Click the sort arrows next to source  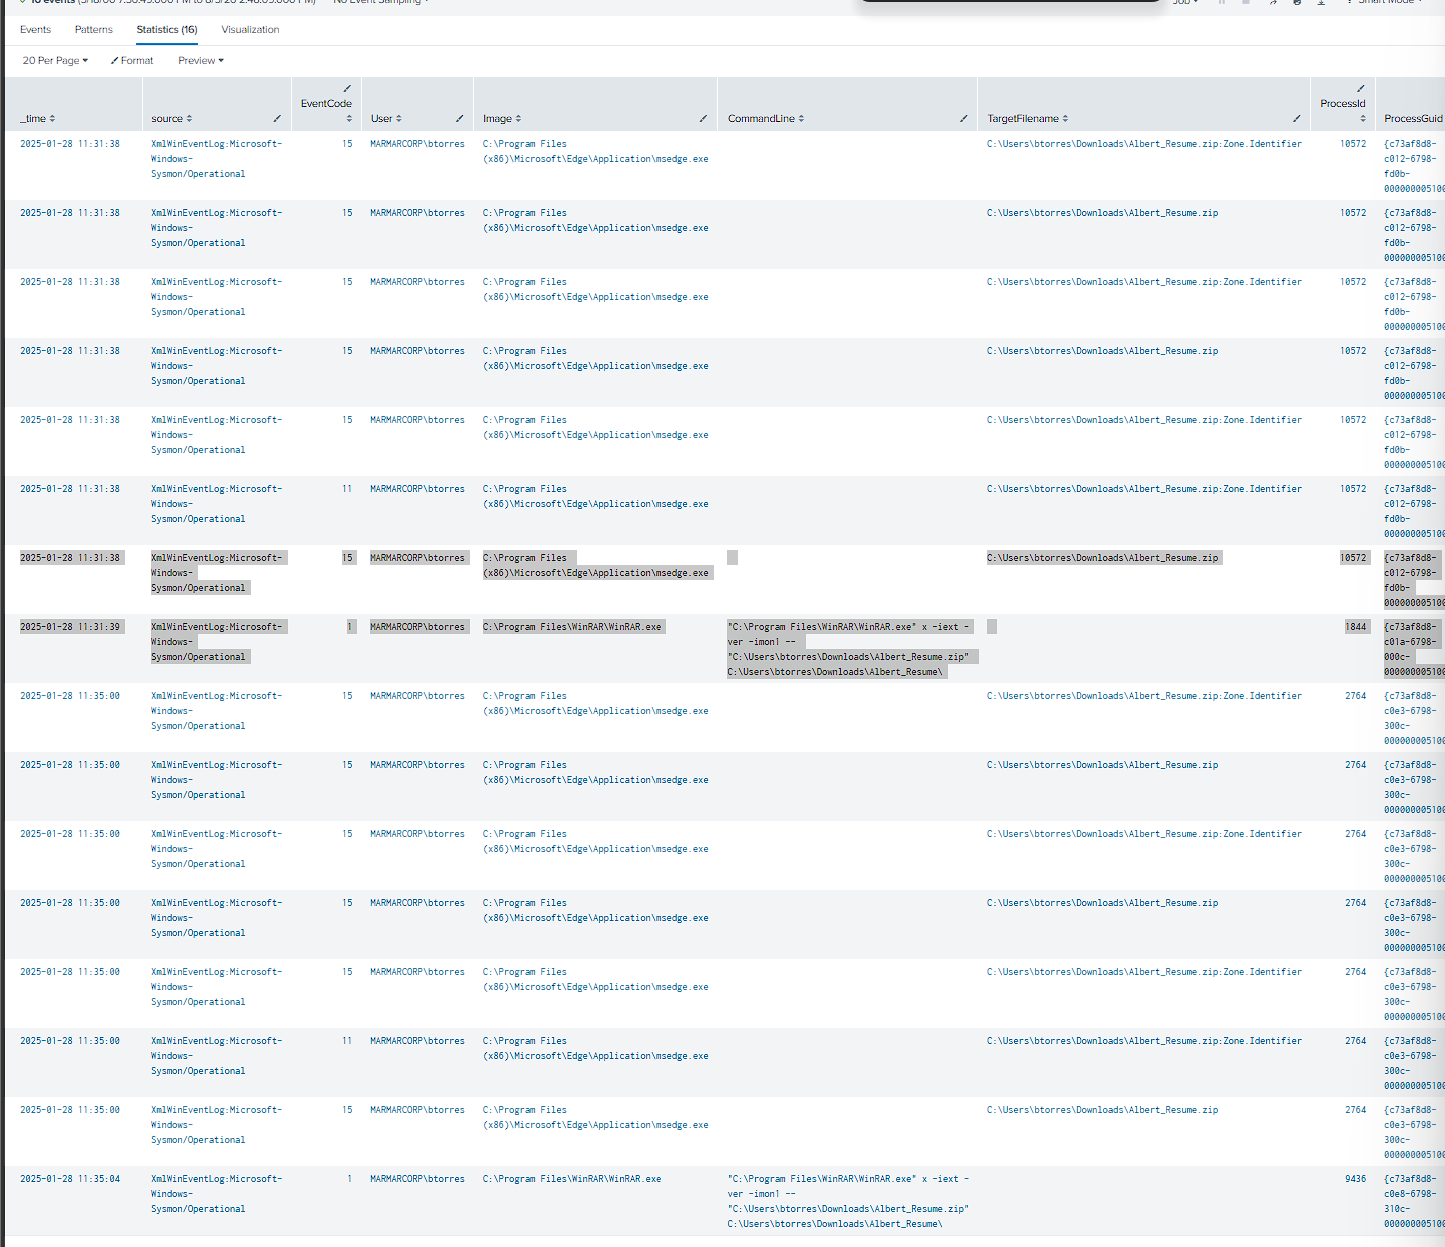(x=189, y=119)
